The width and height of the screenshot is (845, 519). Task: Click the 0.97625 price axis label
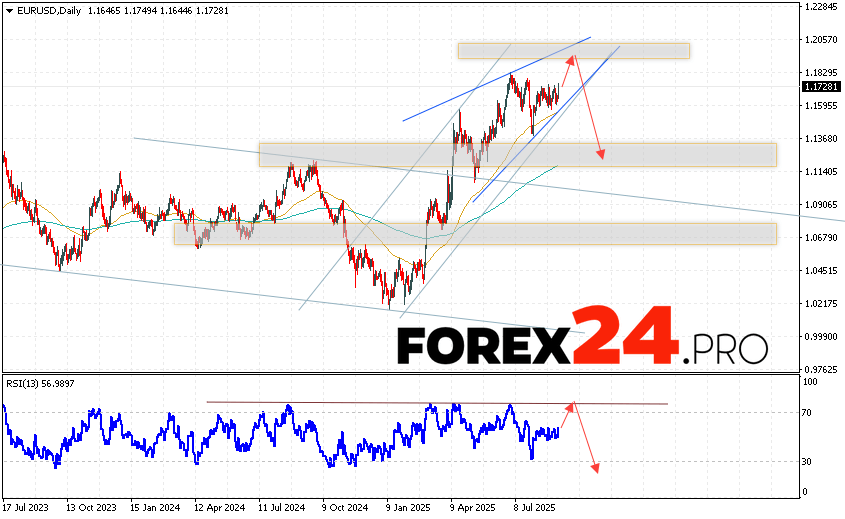820,368
